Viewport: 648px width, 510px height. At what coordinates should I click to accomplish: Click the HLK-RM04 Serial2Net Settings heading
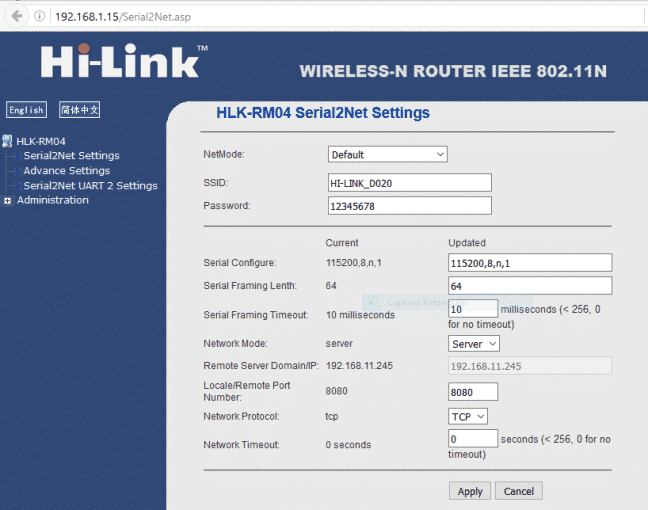click(x=323, y=113)
